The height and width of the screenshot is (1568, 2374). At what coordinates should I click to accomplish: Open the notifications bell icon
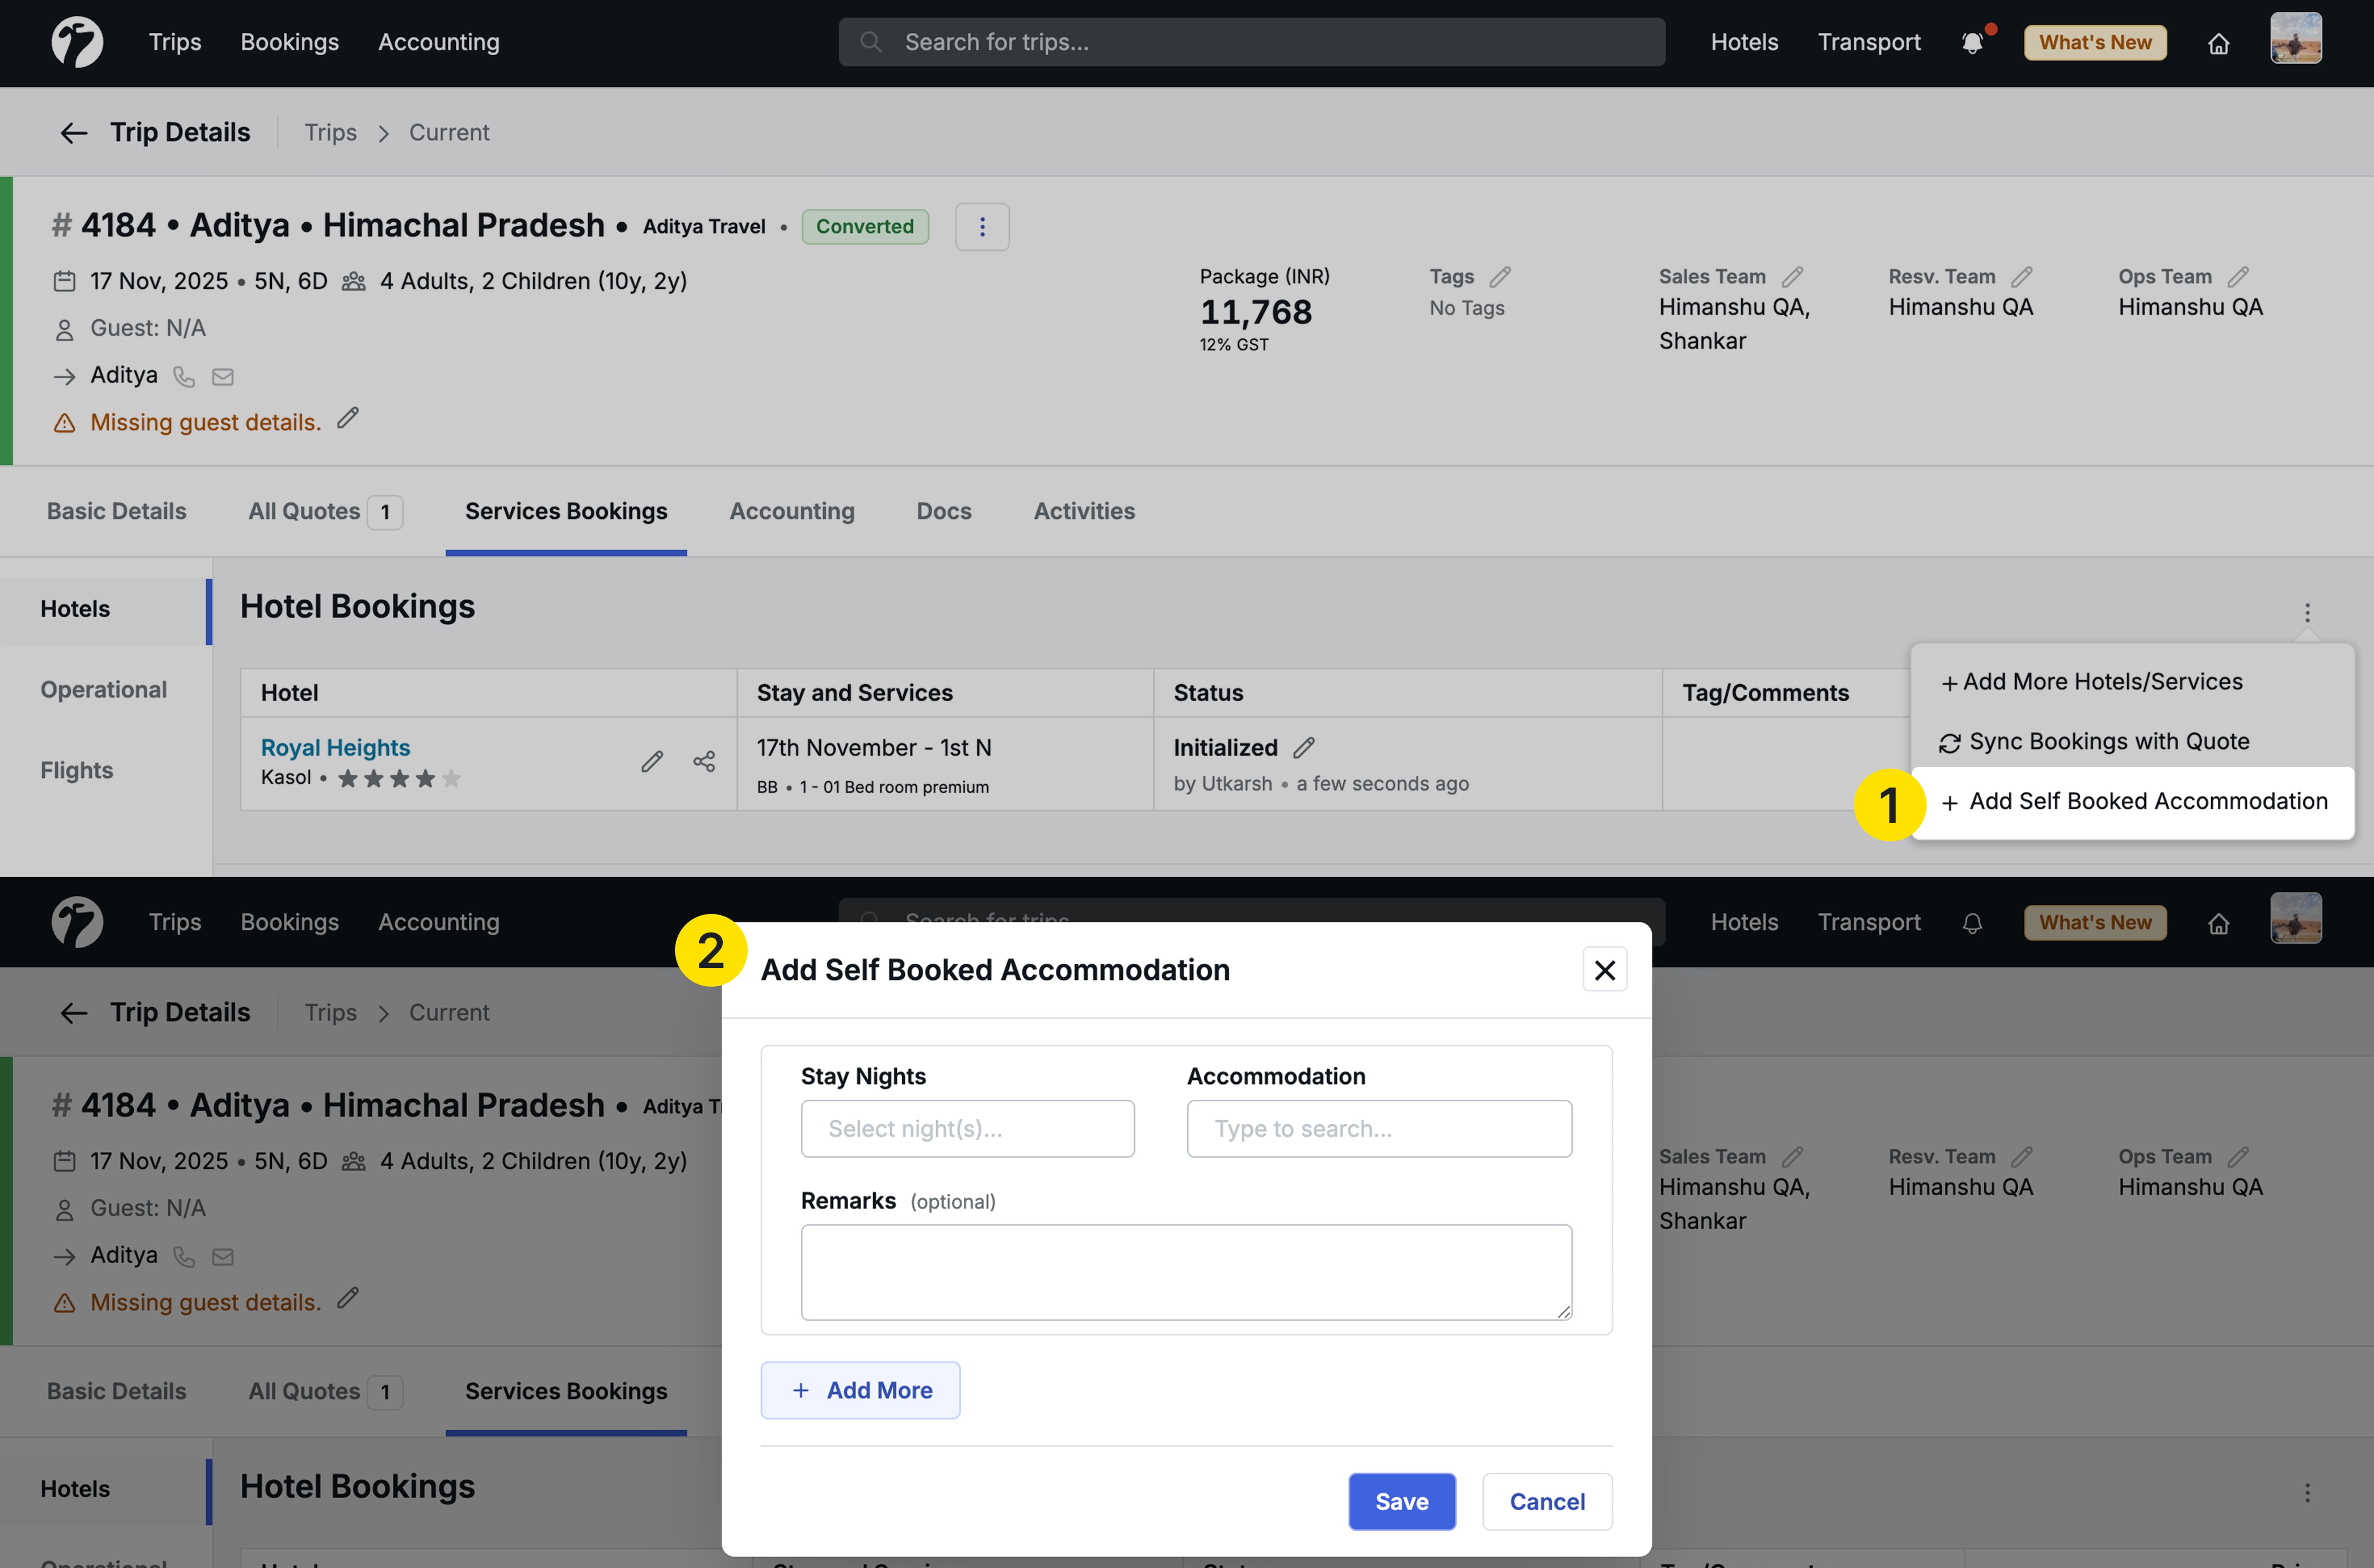click(1972, 42)
